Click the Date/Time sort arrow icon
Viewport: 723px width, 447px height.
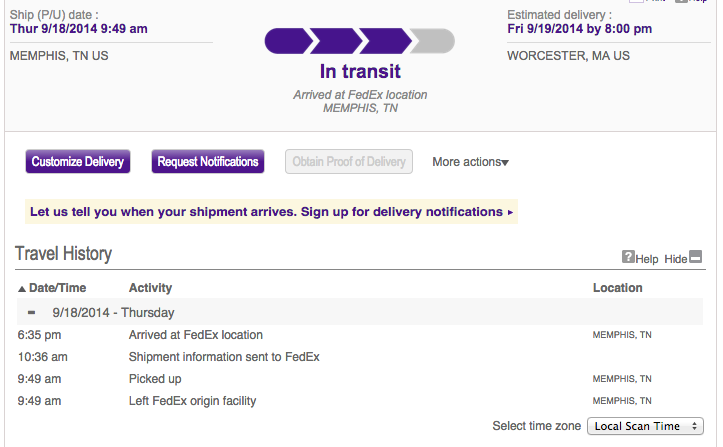coord(23,289)
